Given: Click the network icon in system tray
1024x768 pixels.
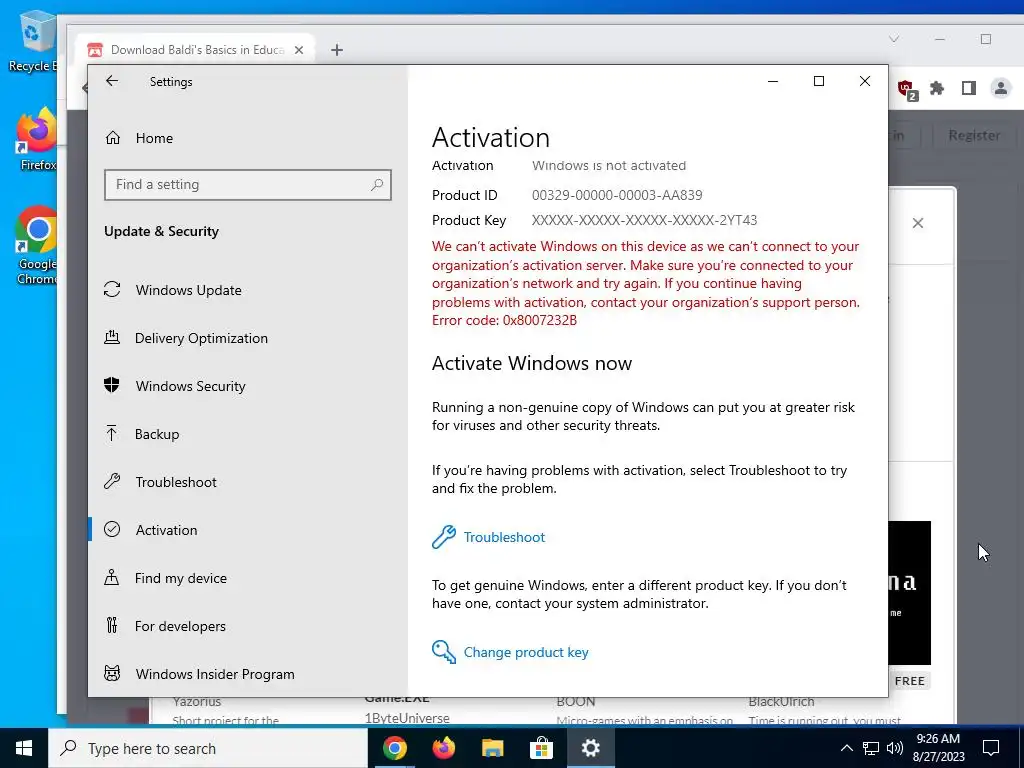Looking at the screenshot, I should [x=871, y=748].
